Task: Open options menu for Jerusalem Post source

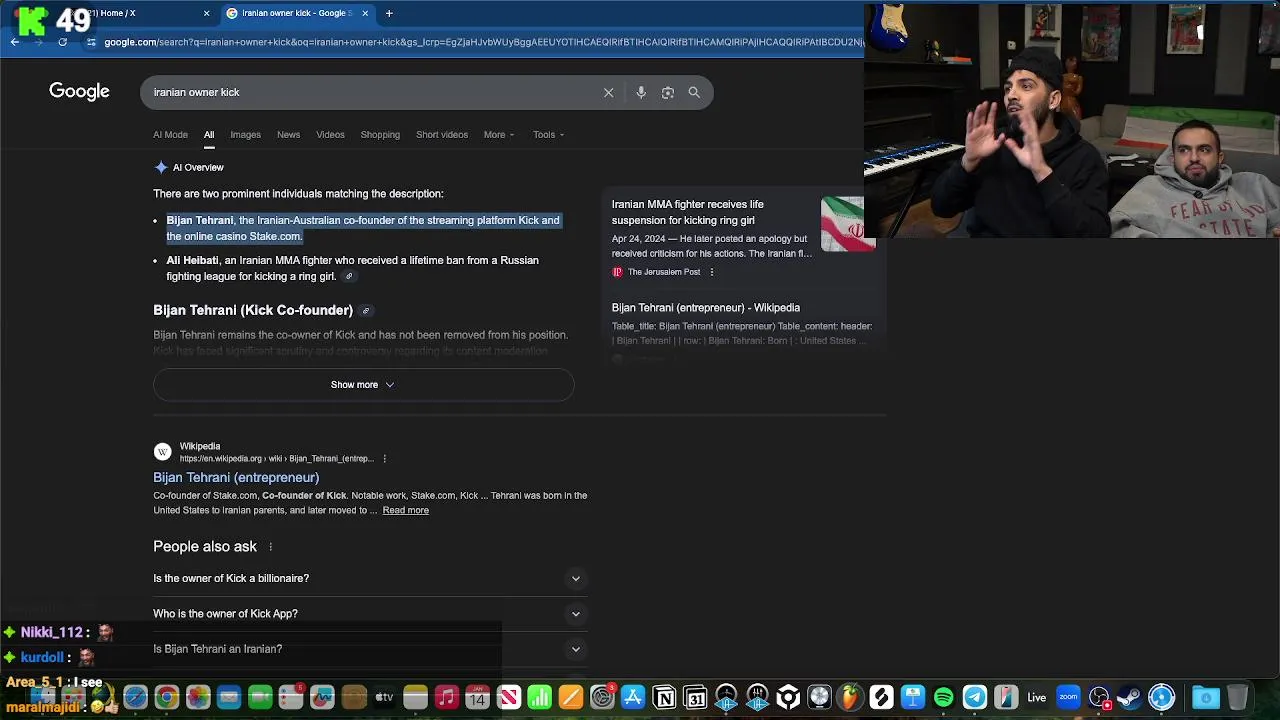Action: pos(711,272)
